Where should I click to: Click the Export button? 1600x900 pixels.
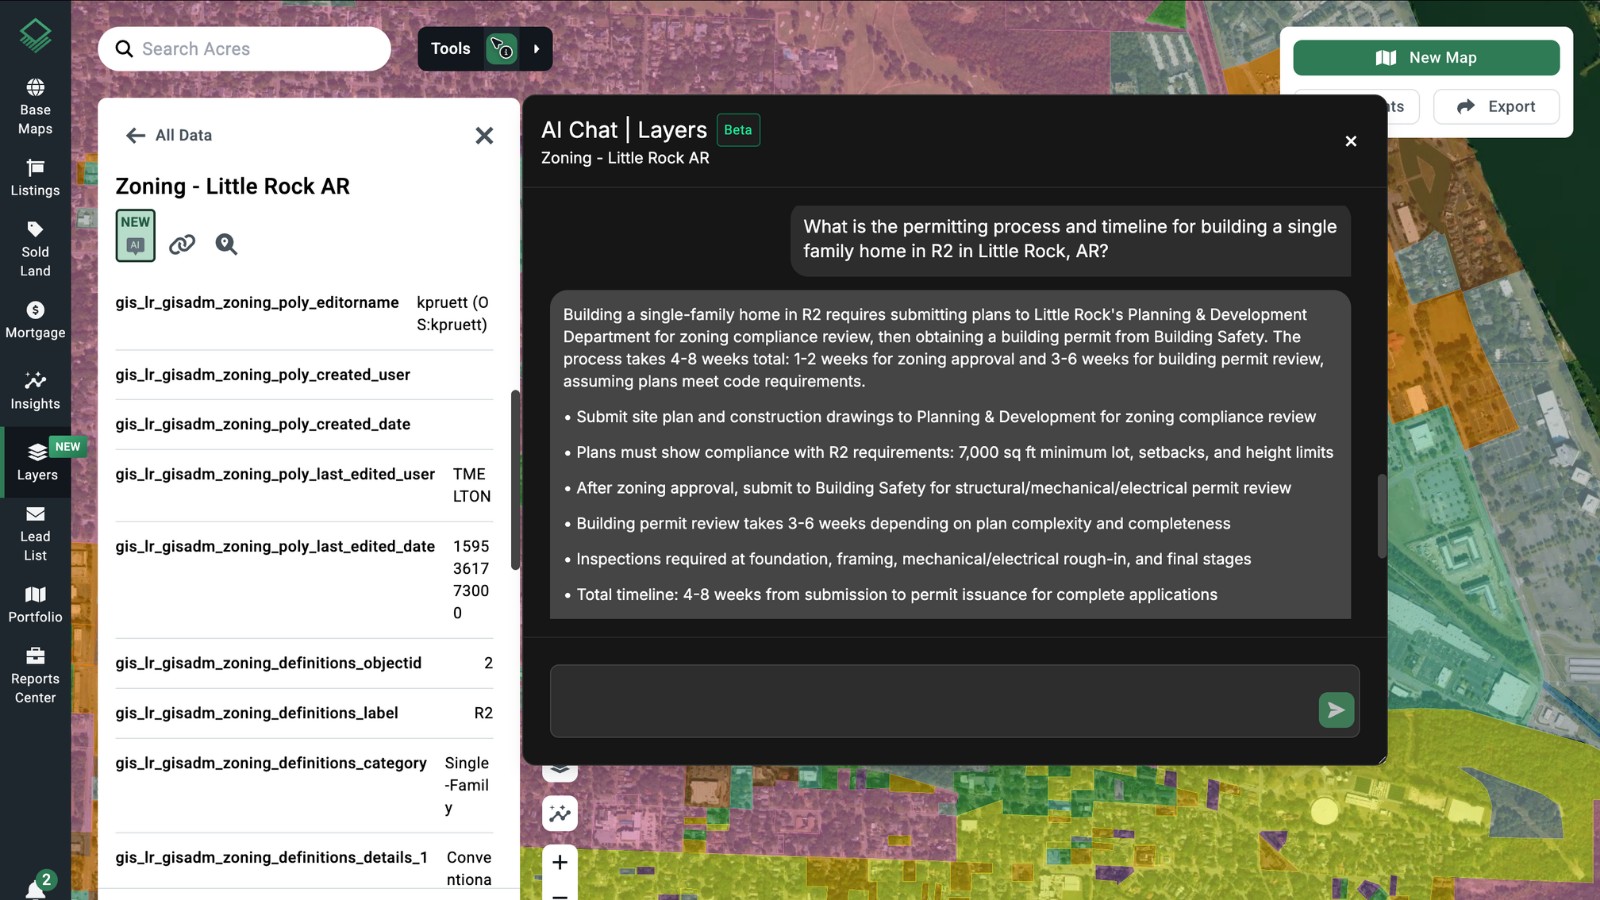coord(1495,107)
